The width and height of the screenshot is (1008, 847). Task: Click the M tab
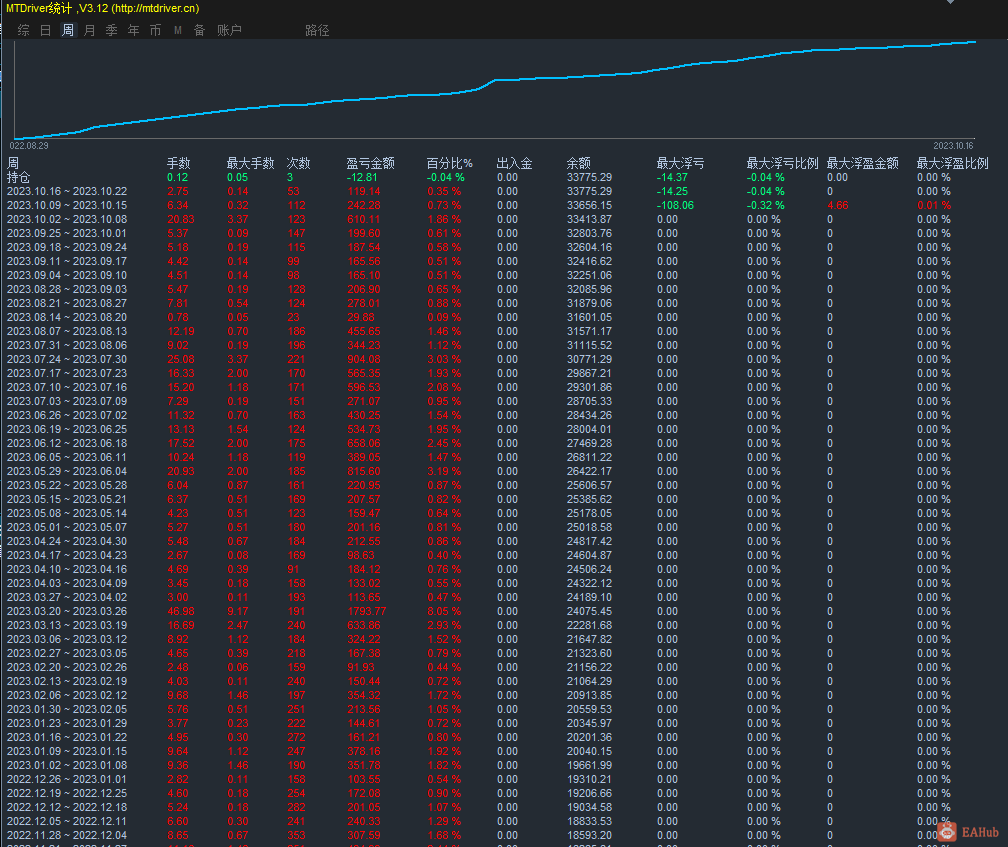178,30
